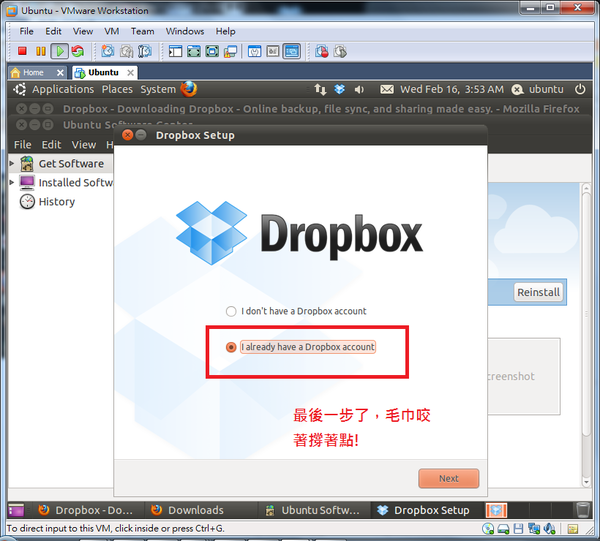Click the sound card icon in VMware status bar

pos(549,529)
